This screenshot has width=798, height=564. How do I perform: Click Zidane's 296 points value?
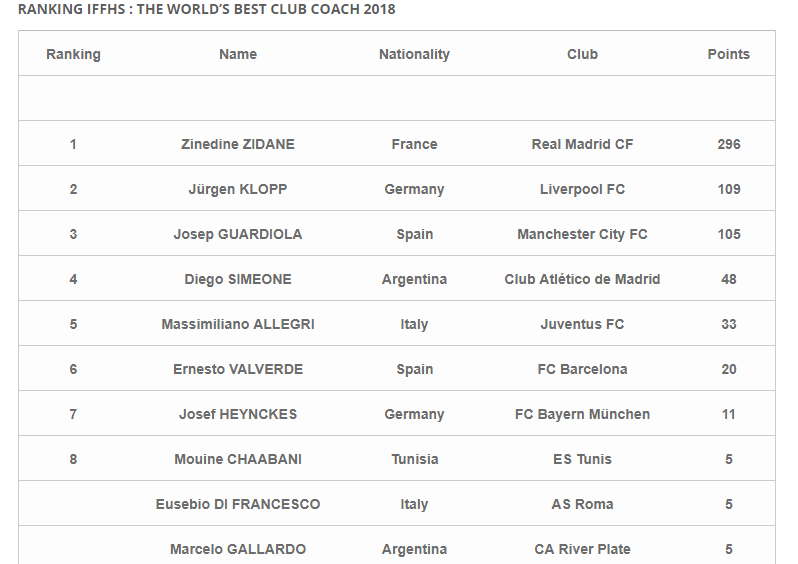(728, 144)
